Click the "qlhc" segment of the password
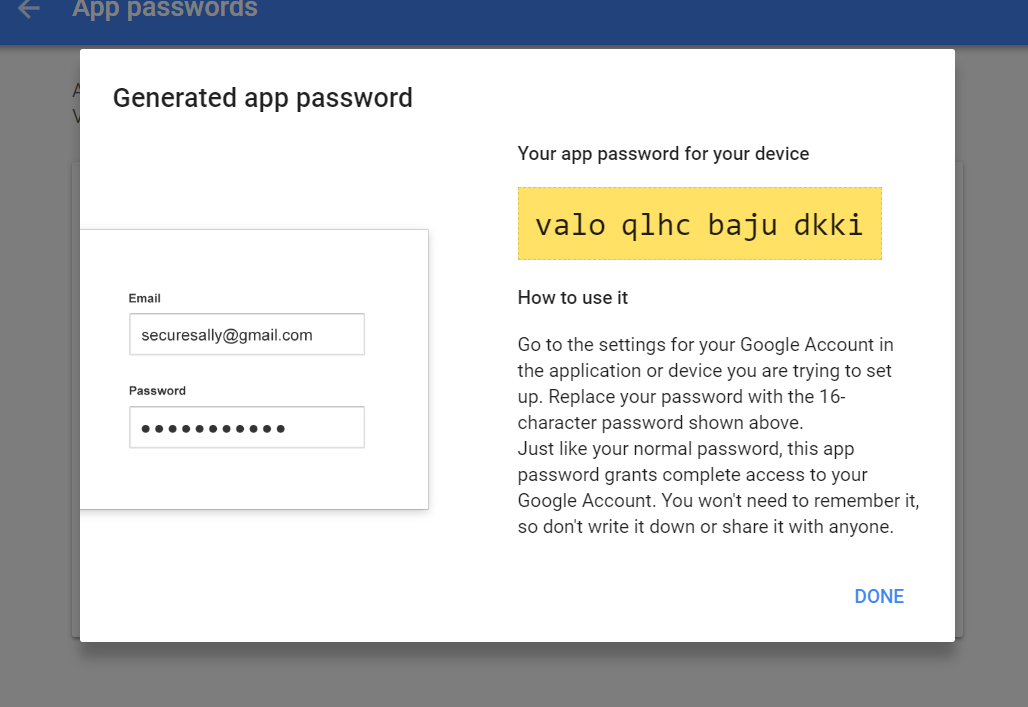 [x=656, y=225]
